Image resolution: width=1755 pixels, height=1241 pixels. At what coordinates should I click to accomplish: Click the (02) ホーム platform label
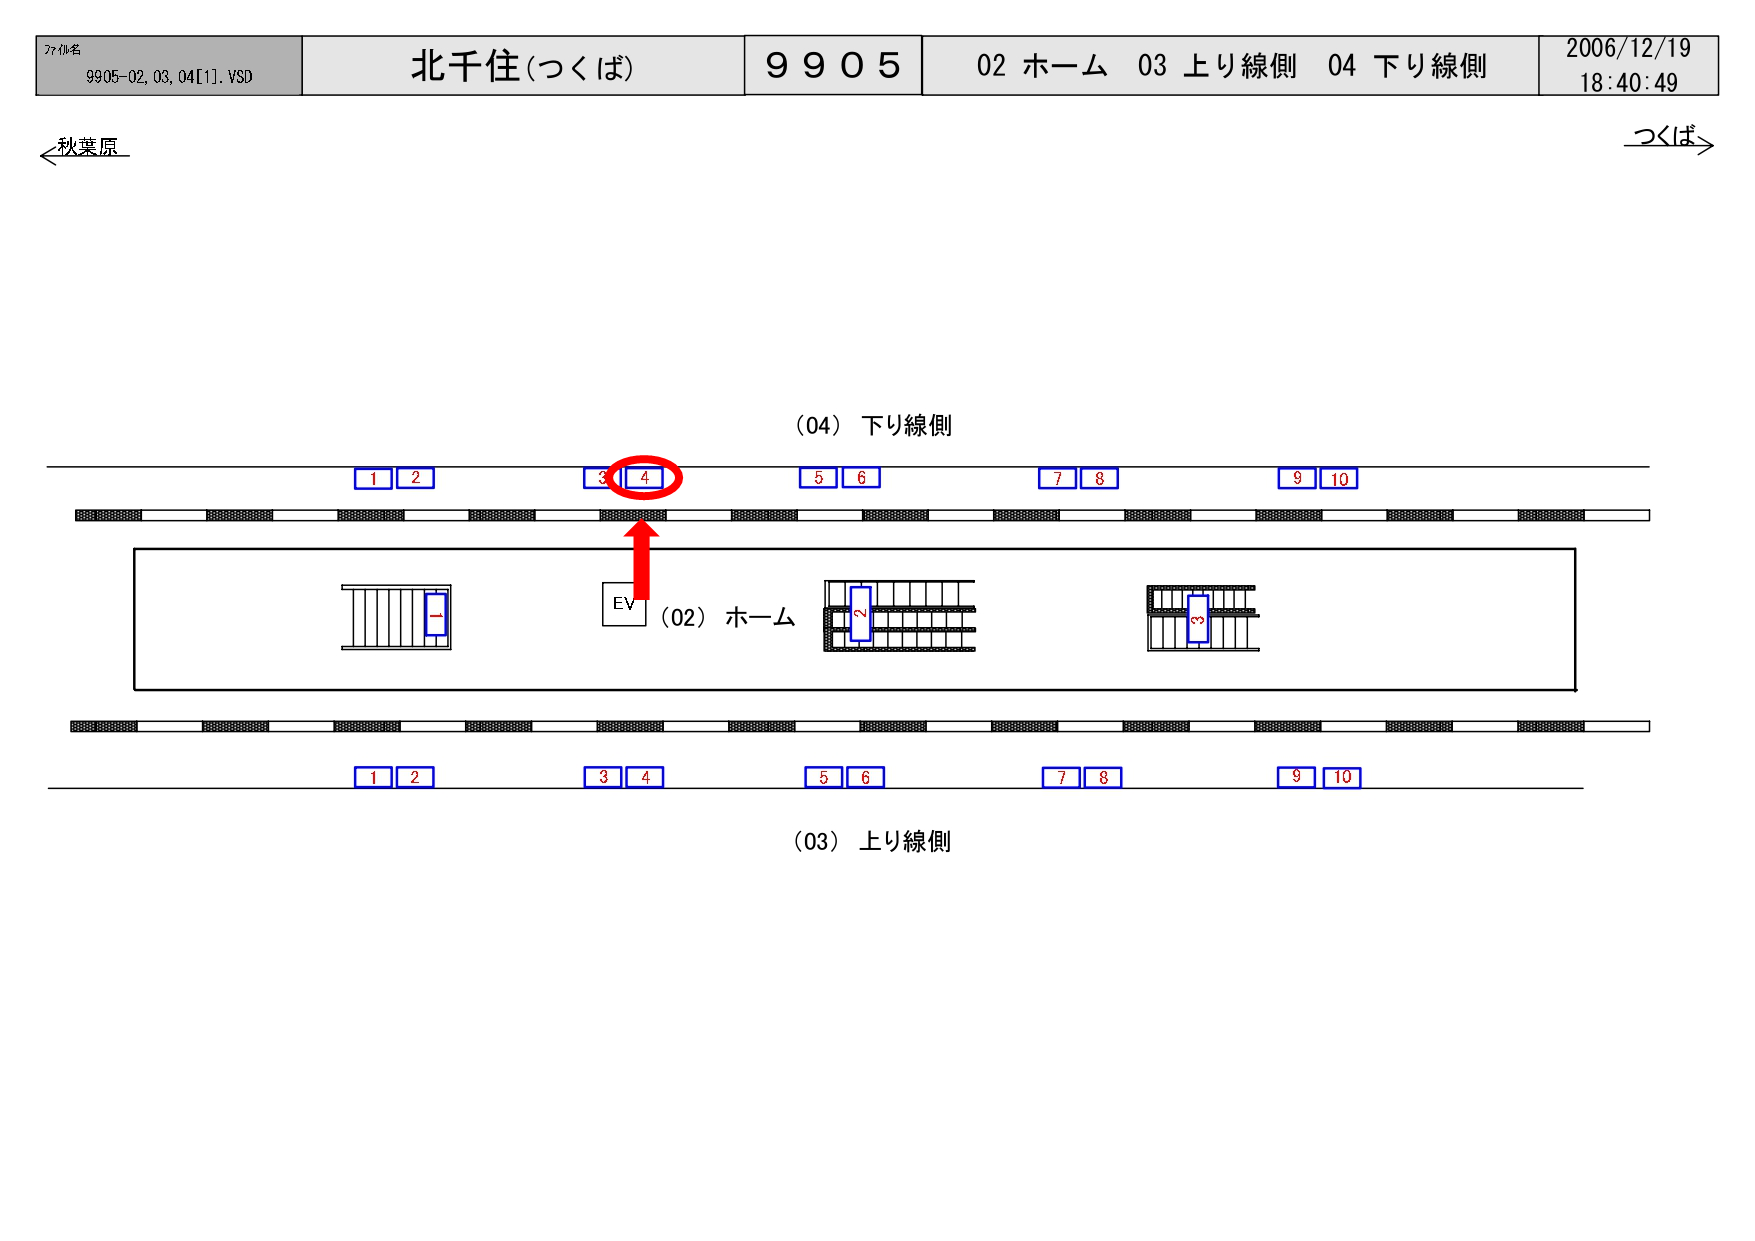pos(727,618)
